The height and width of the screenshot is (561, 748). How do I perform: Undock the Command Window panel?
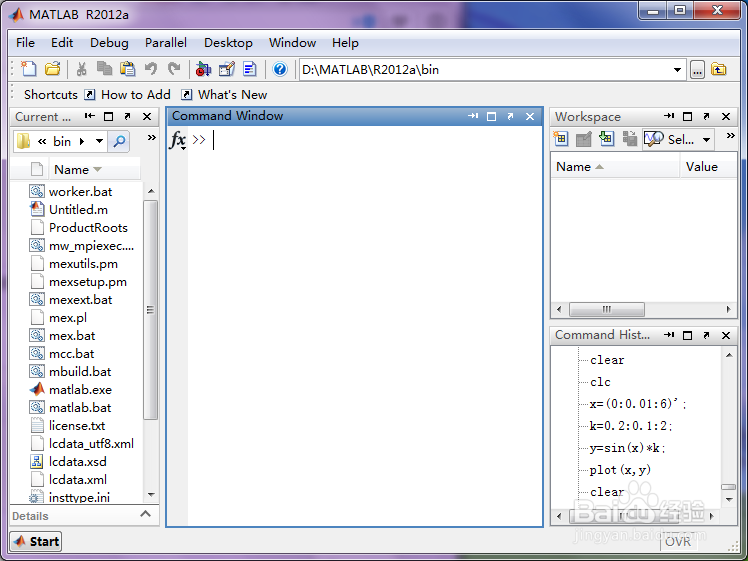(x=510, y=116)
